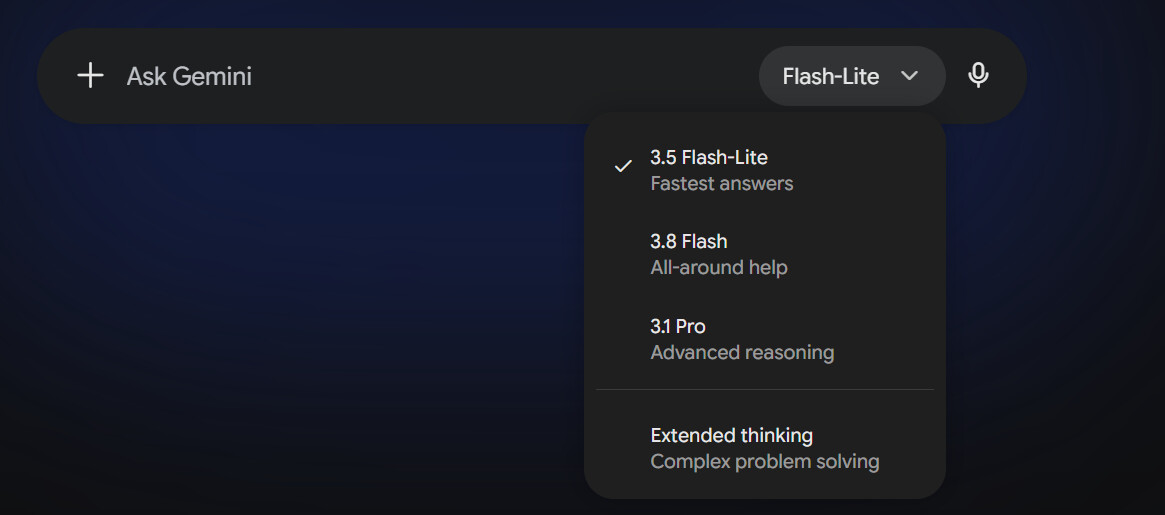Pick the Fastest answers option
Viewport: 1165px width, 515px height.
(x=721, y=184)
